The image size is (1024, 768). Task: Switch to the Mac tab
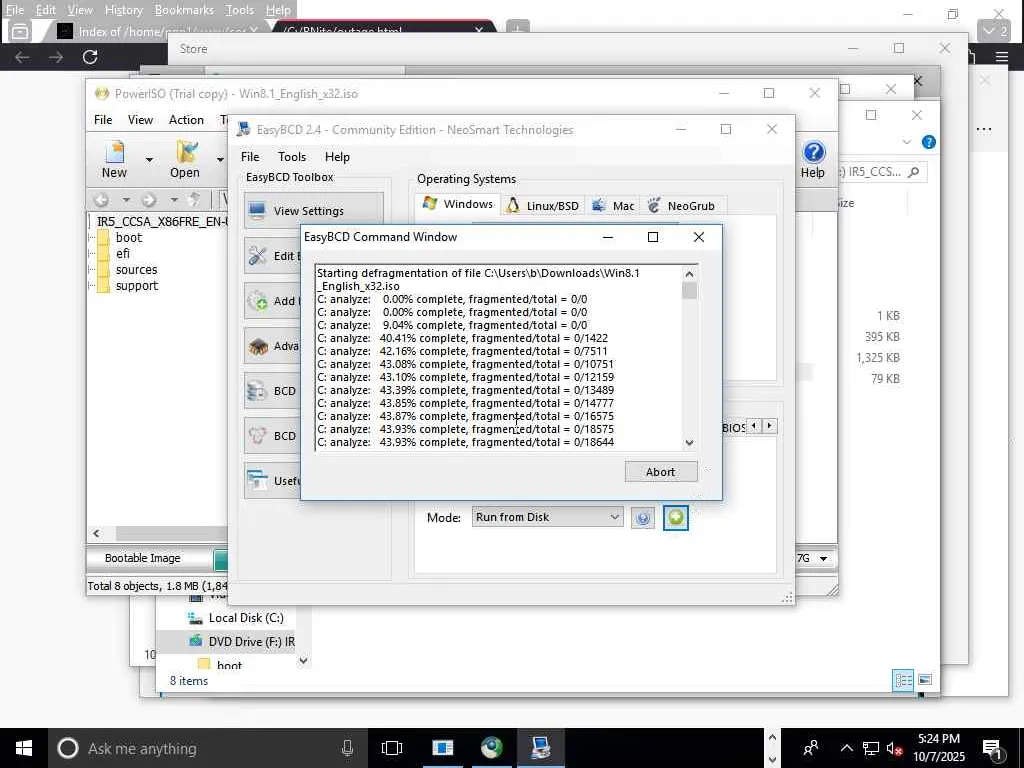pos(613,206)
